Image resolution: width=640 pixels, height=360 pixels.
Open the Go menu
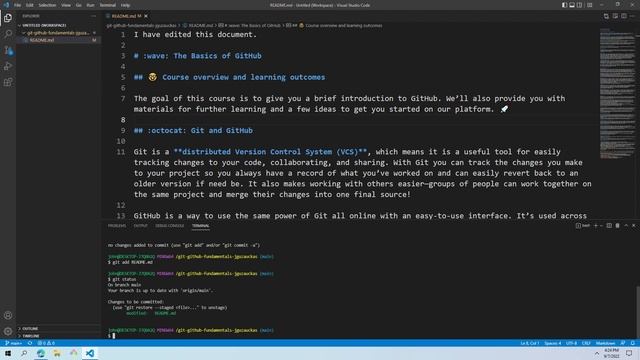tap(78, 5)
